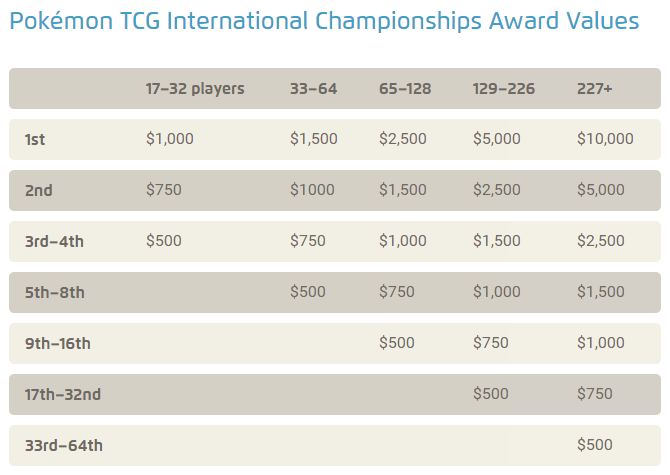Click $2,500 in the 3rd–4th row
670x475 pixels.
click(601, 240)
